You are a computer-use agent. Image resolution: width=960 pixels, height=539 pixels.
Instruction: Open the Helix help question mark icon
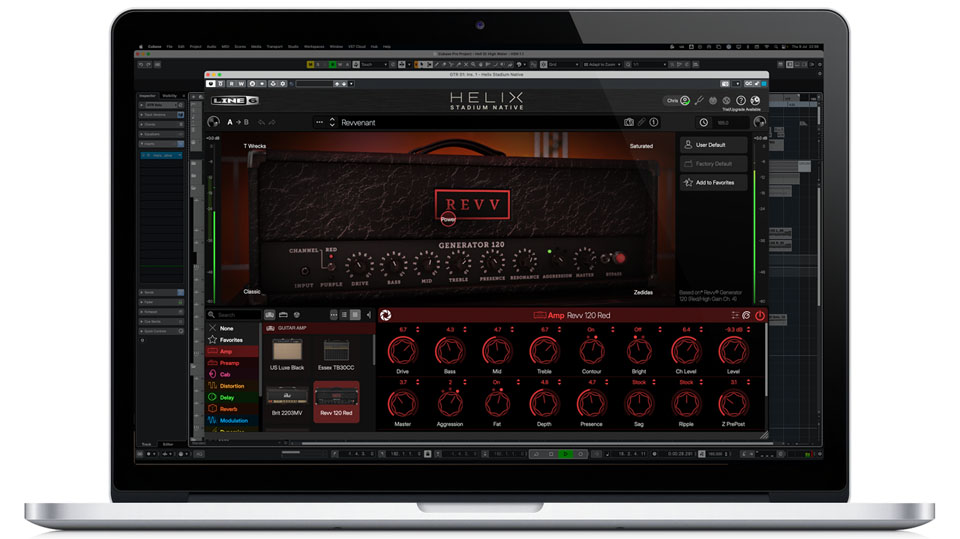pyautogui.click(x=741, y=100)
